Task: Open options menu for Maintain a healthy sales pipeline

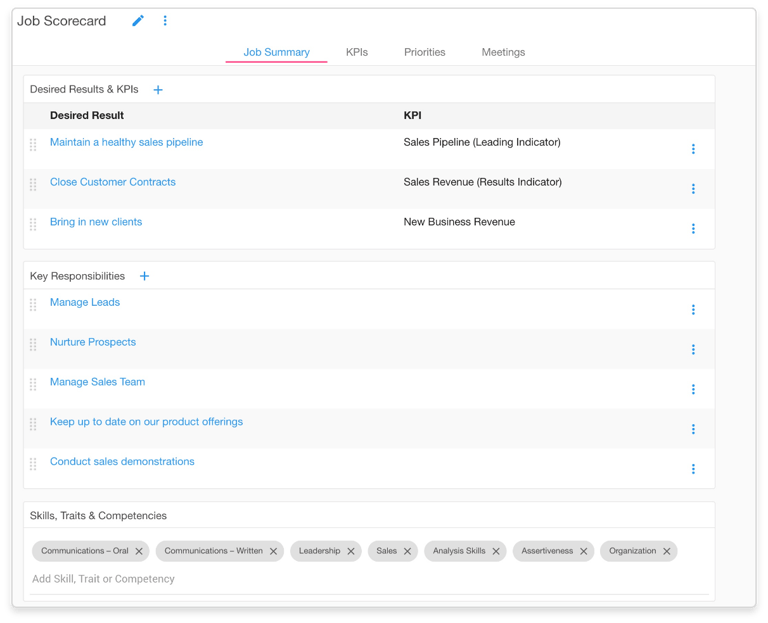Action: tap(693, 149)
